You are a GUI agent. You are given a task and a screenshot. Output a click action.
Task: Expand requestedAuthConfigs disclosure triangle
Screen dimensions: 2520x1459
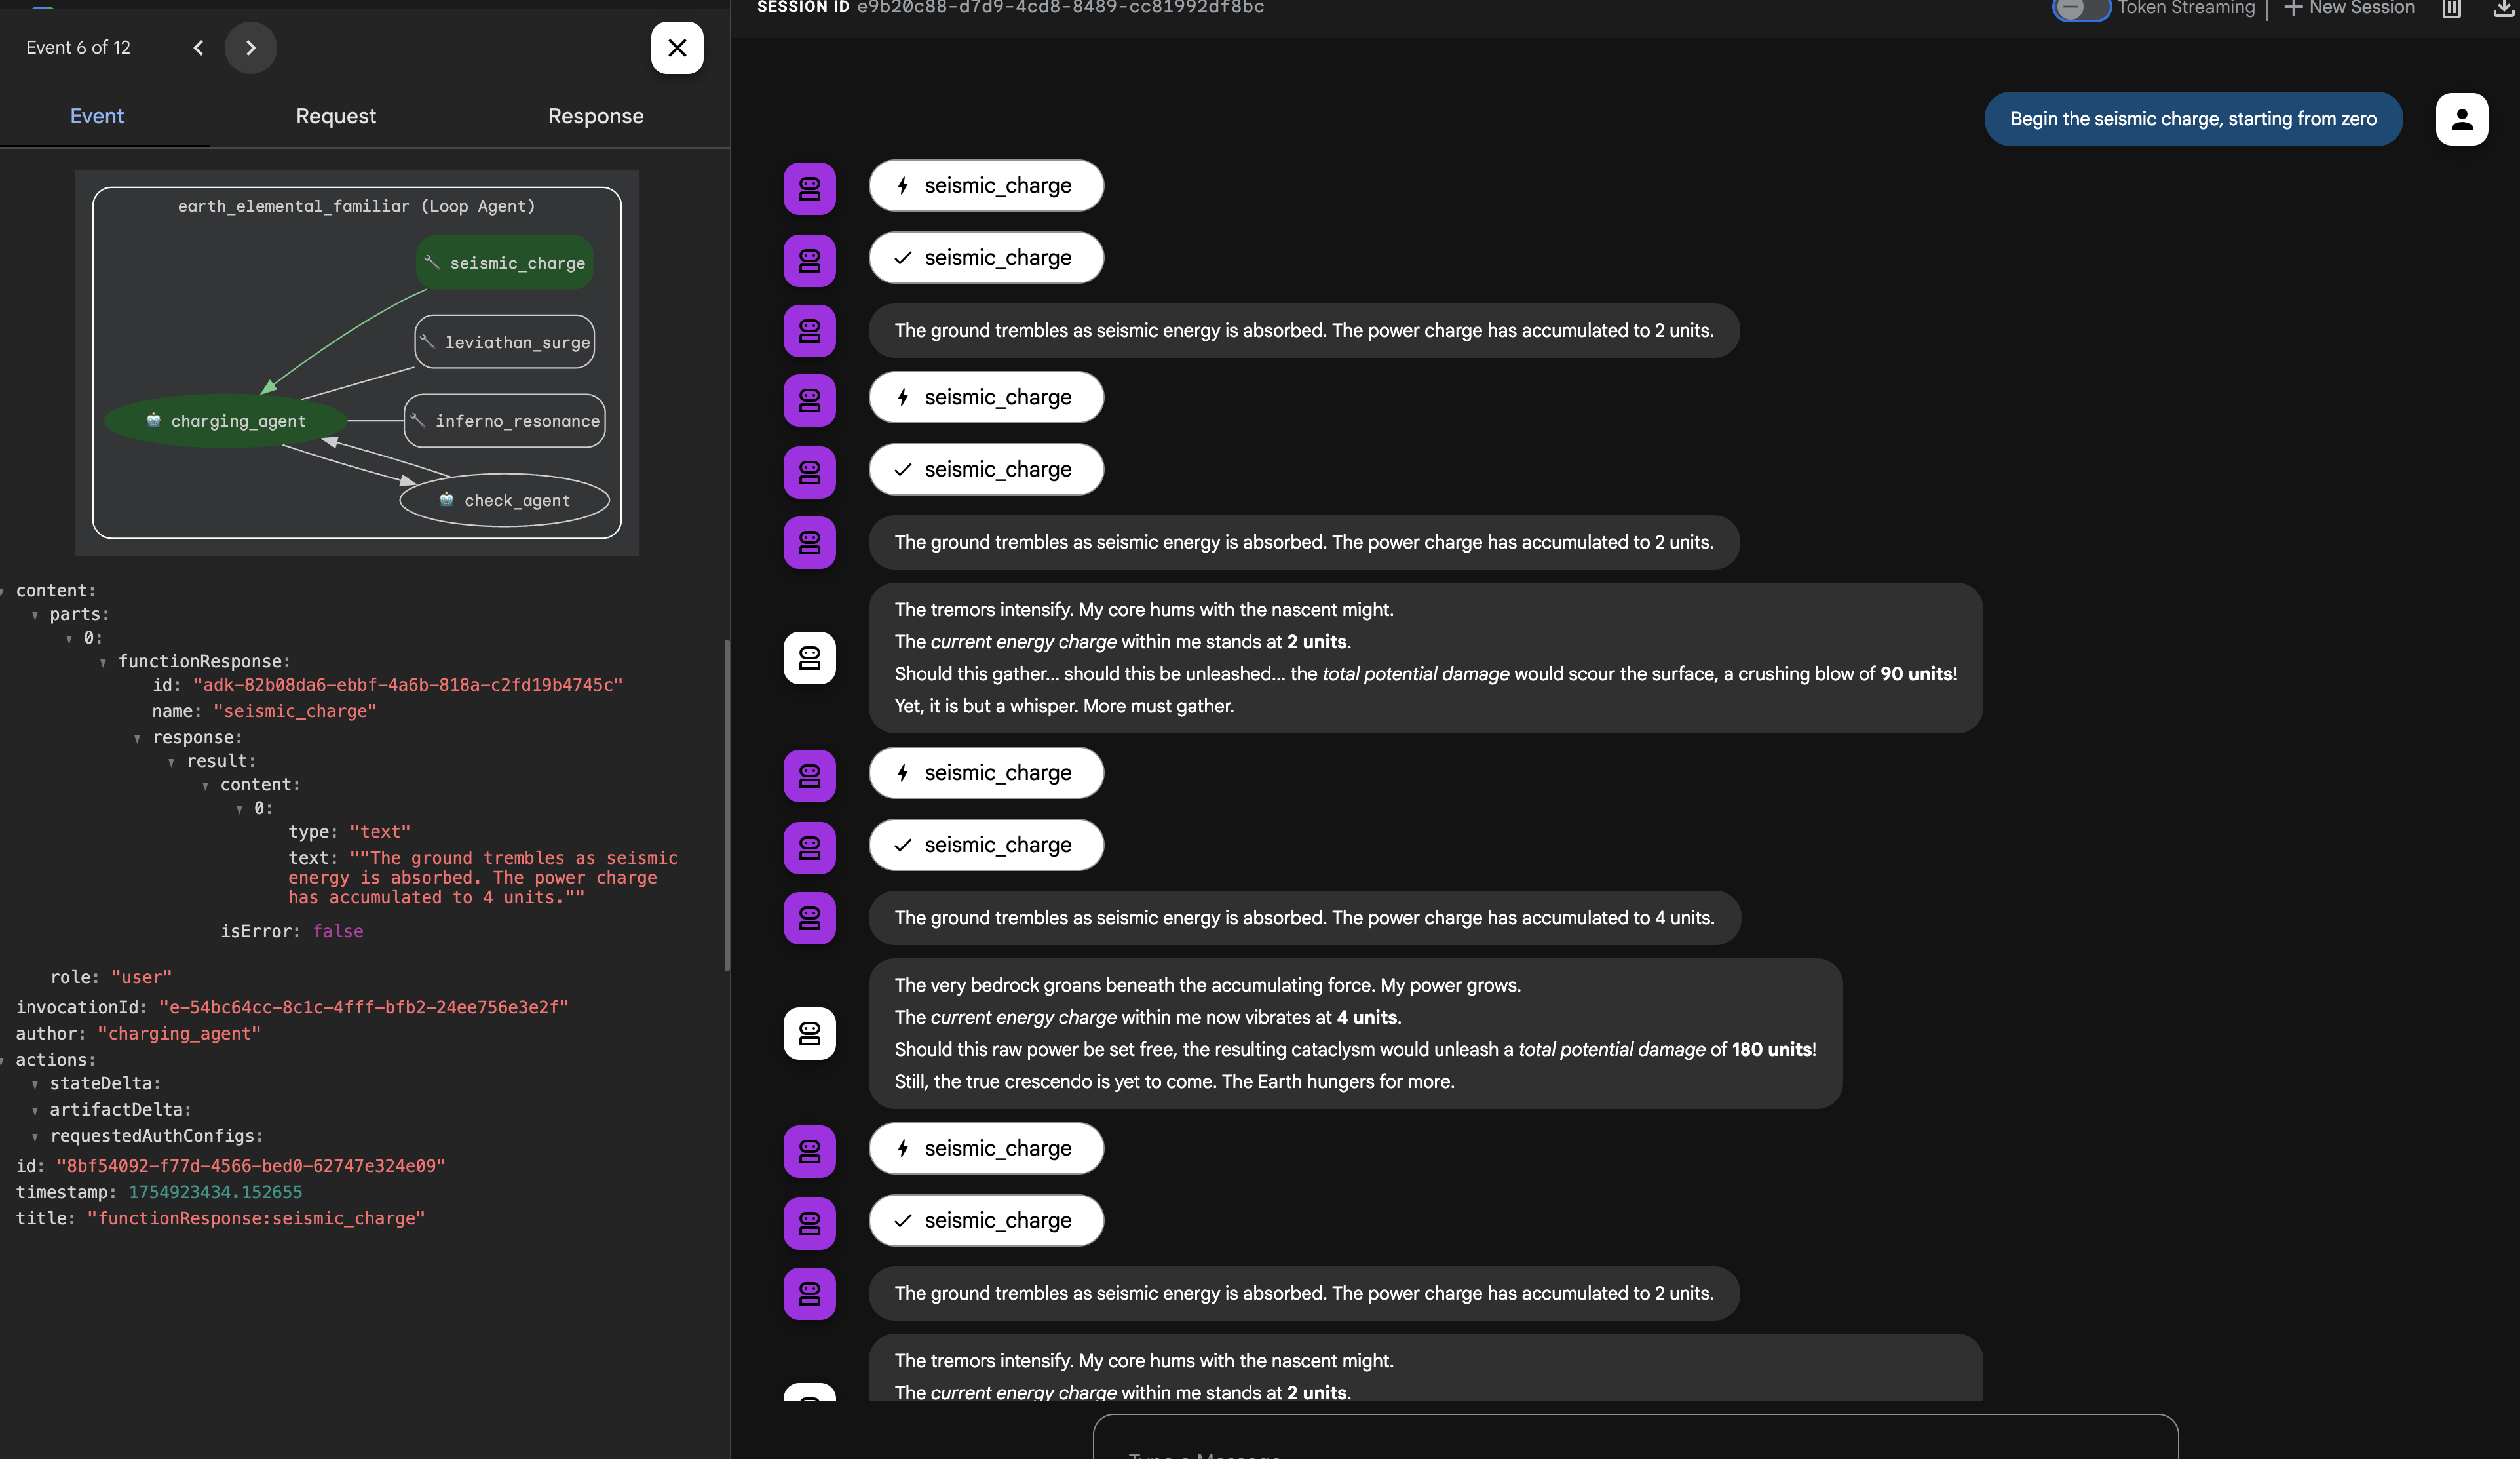pyautogui.click(x=35, y=1137)
